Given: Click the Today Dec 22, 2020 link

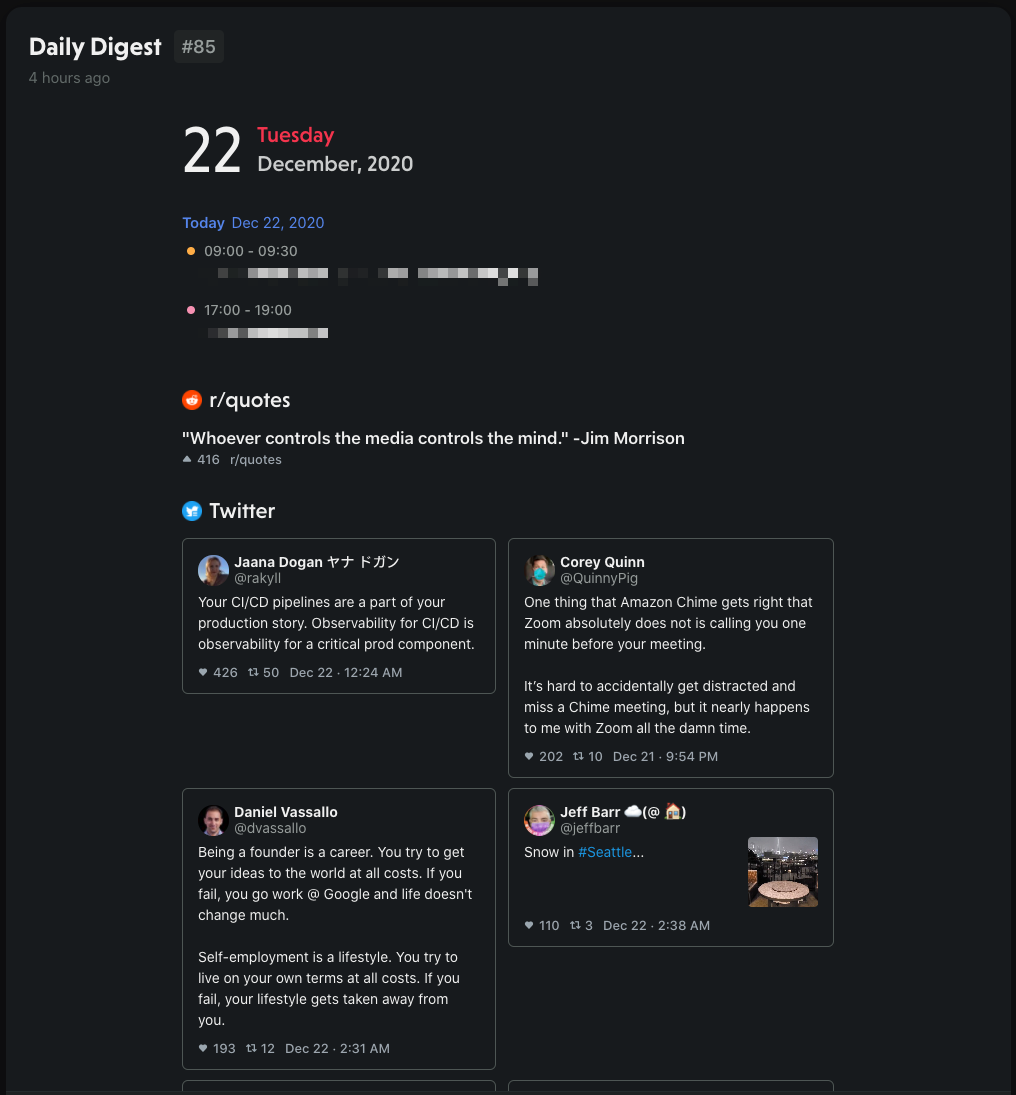Looking at the screenshot, I should 253,223.
